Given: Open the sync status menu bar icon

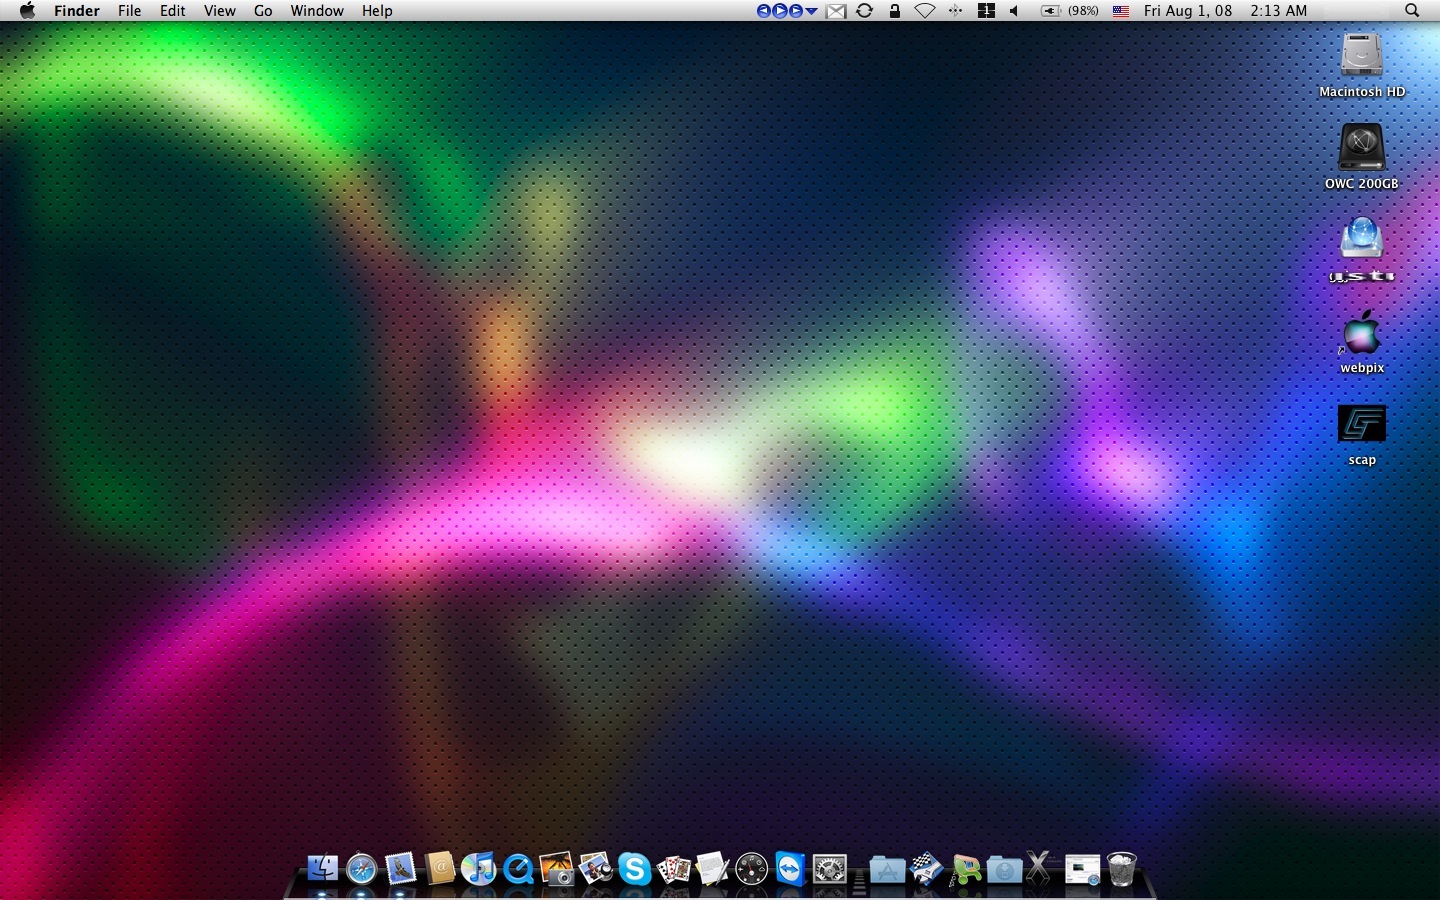Looking at the screenshot, I should pos(865,11).
